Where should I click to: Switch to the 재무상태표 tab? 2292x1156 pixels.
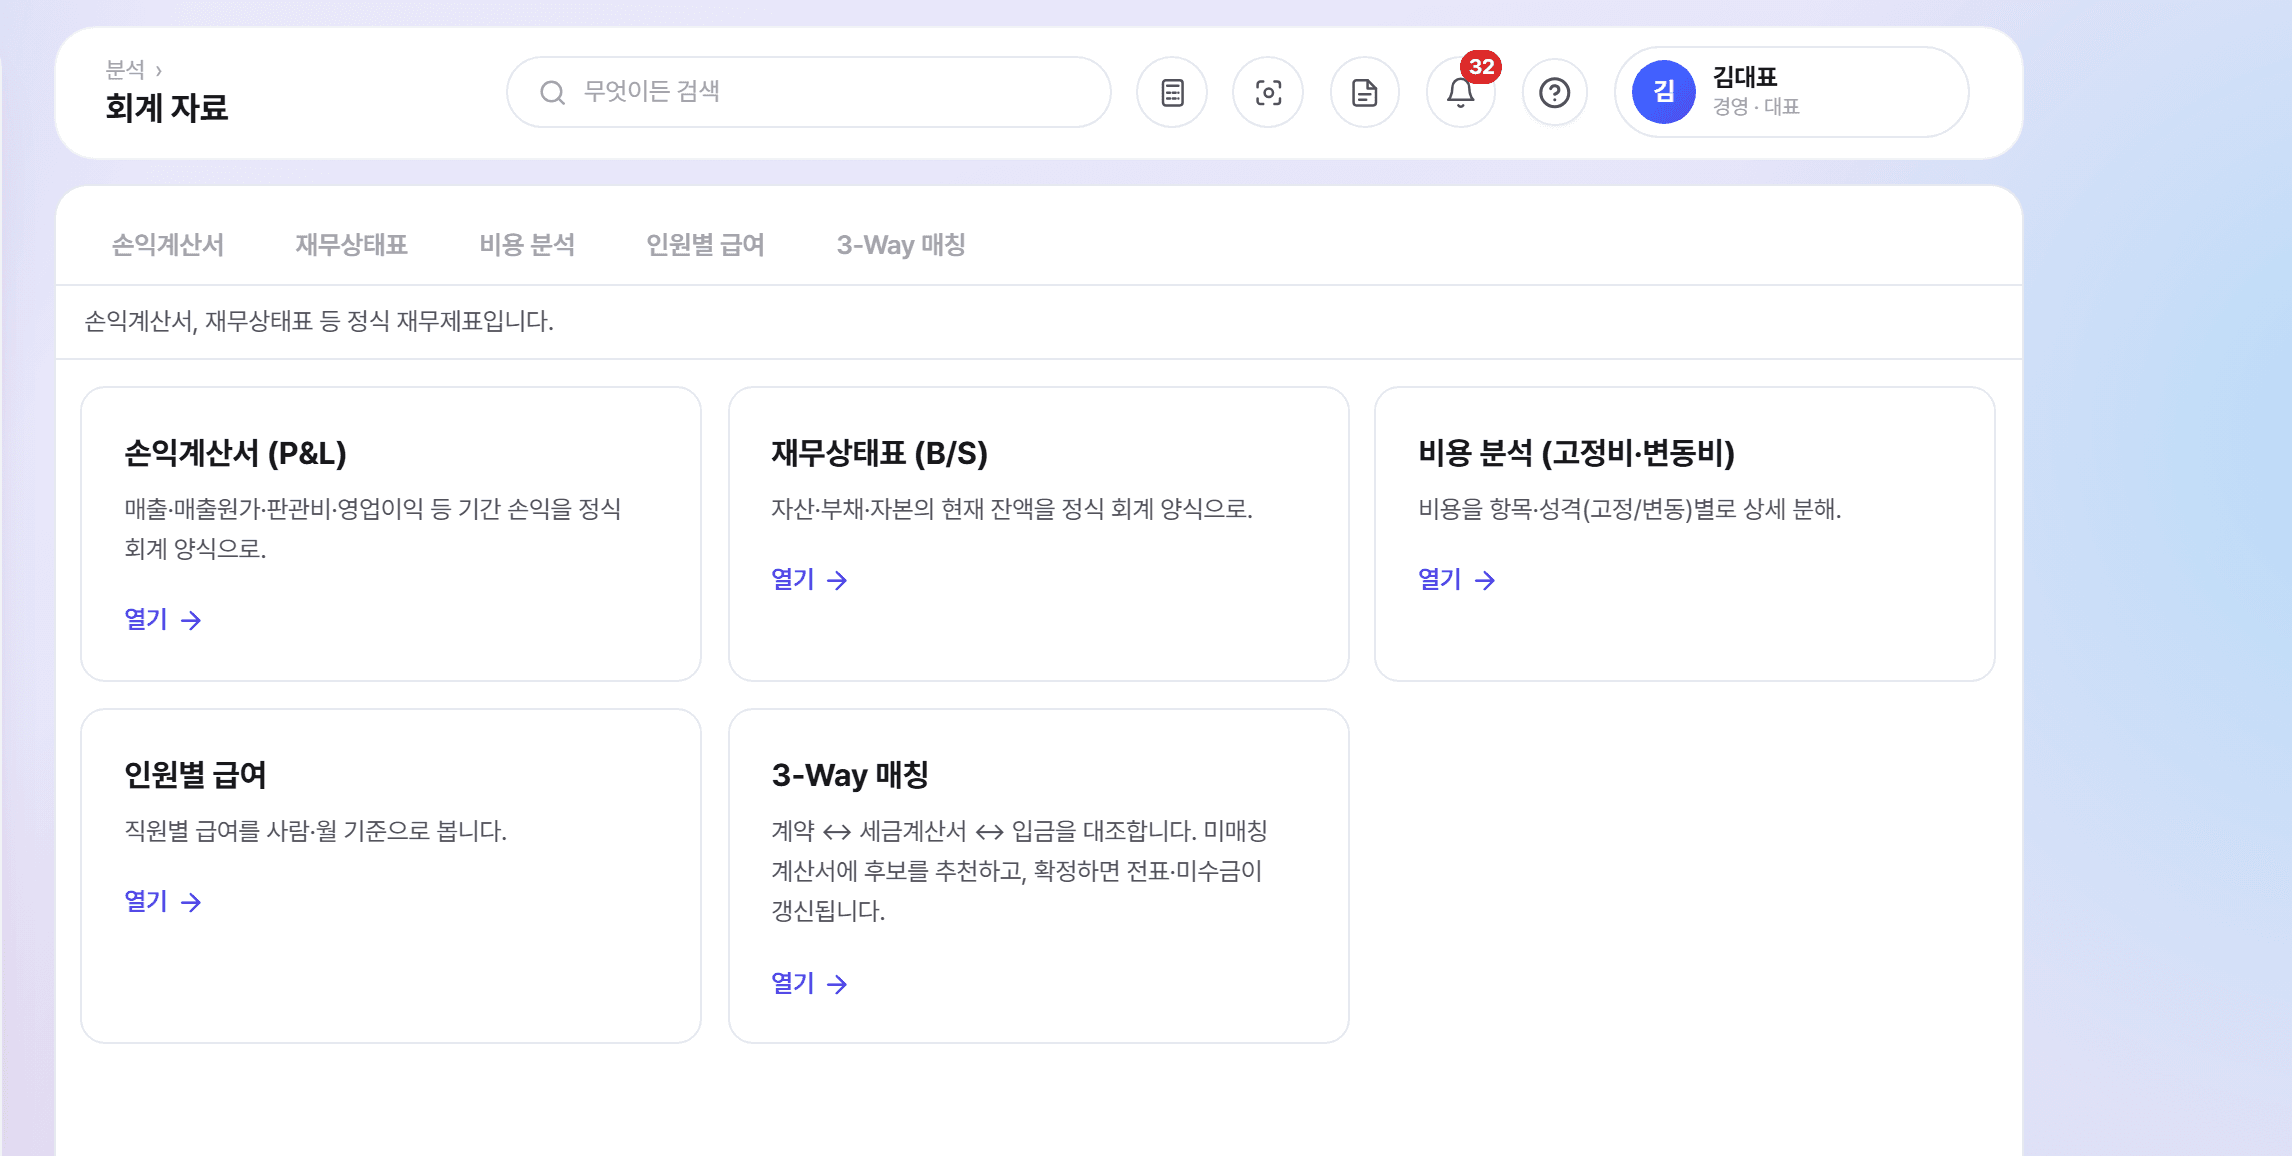pos(351,245)
